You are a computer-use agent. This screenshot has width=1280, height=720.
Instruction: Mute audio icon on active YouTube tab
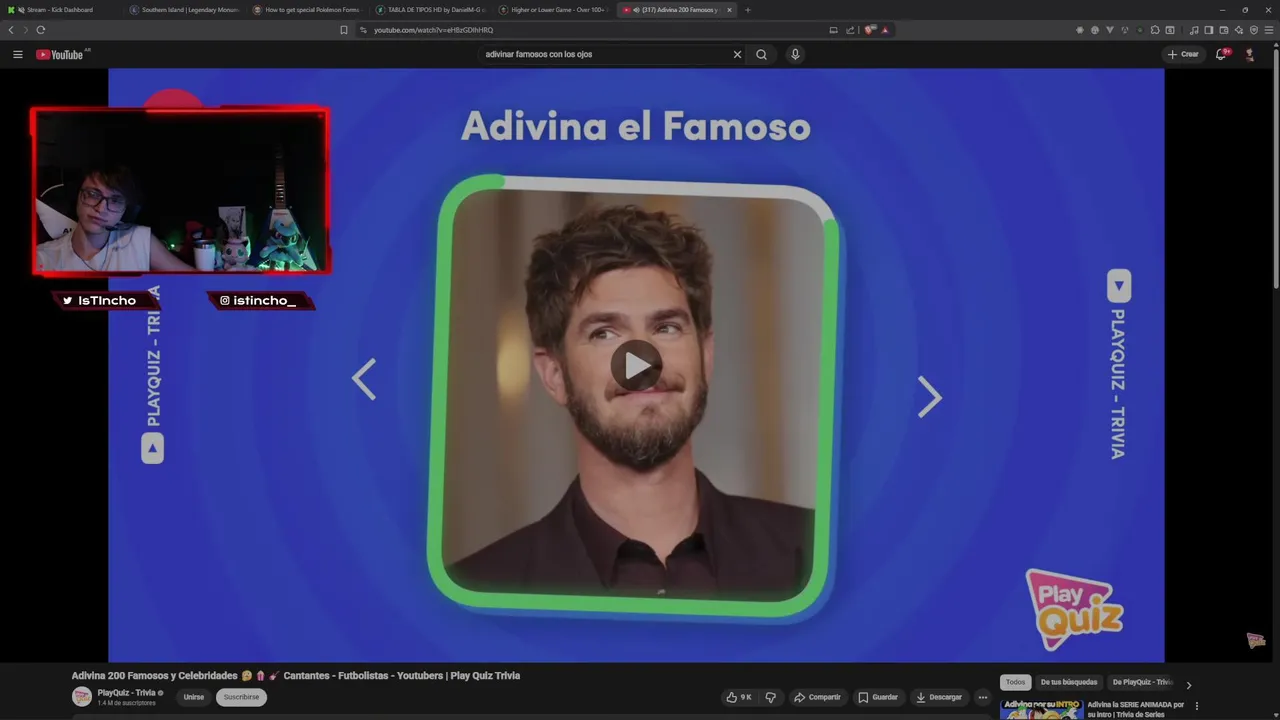coord(637,10)
